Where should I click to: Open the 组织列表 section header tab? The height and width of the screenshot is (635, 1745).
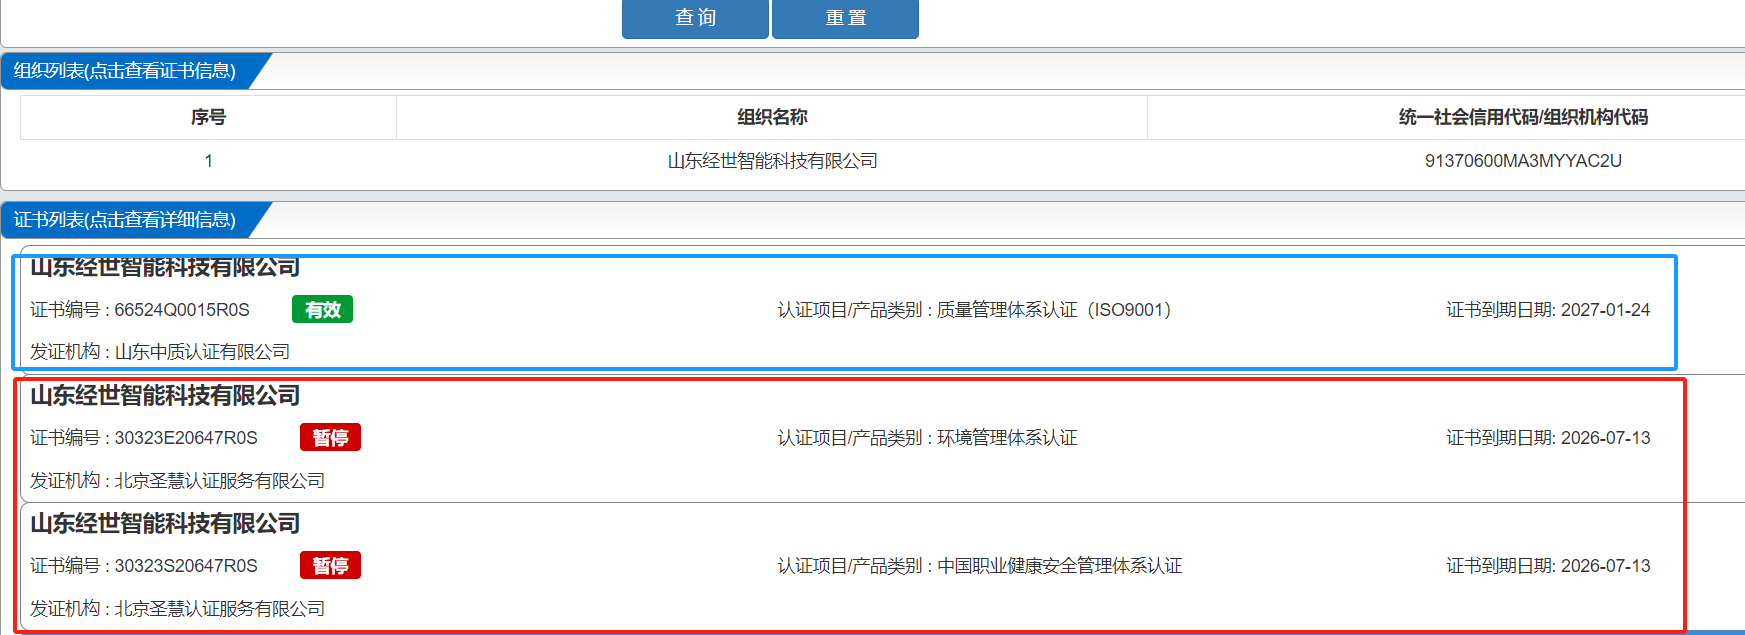pos(125,71)
